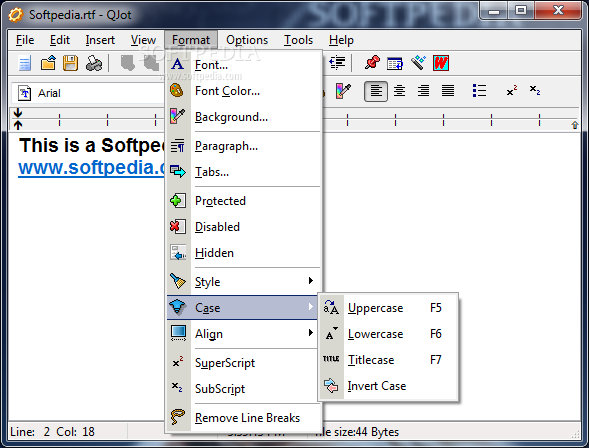Toggle center align in formatting toolbar
The height and width of the screenshot is (448, 589).
[x=399, y=91]
